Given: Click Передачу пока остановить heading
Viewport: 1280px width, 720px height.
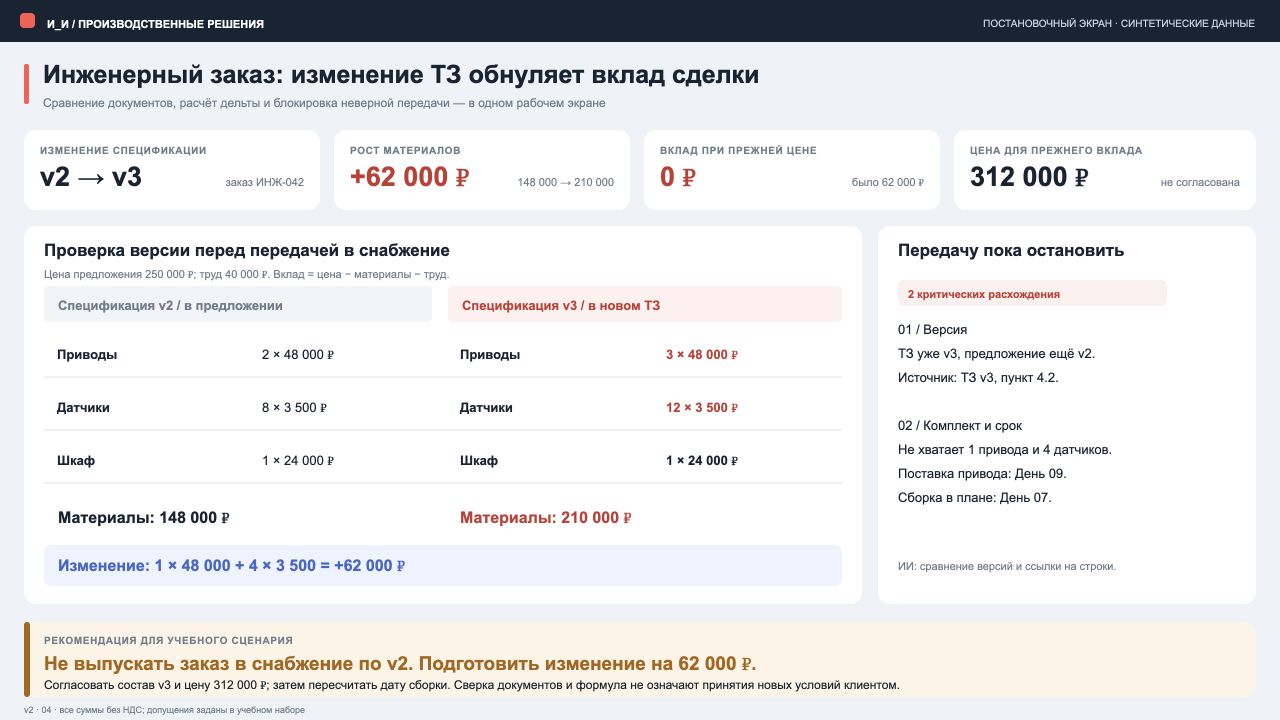Looking at the screenshot, I should click(1011, 250).
